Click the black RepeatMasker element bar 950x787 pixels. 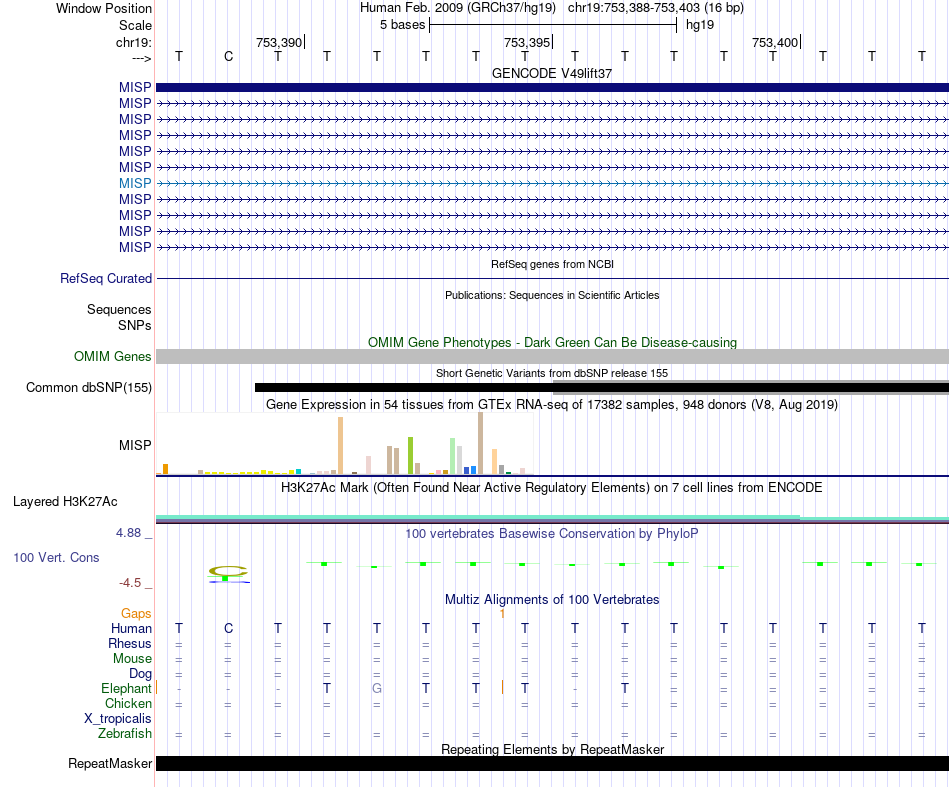[552, 763]
